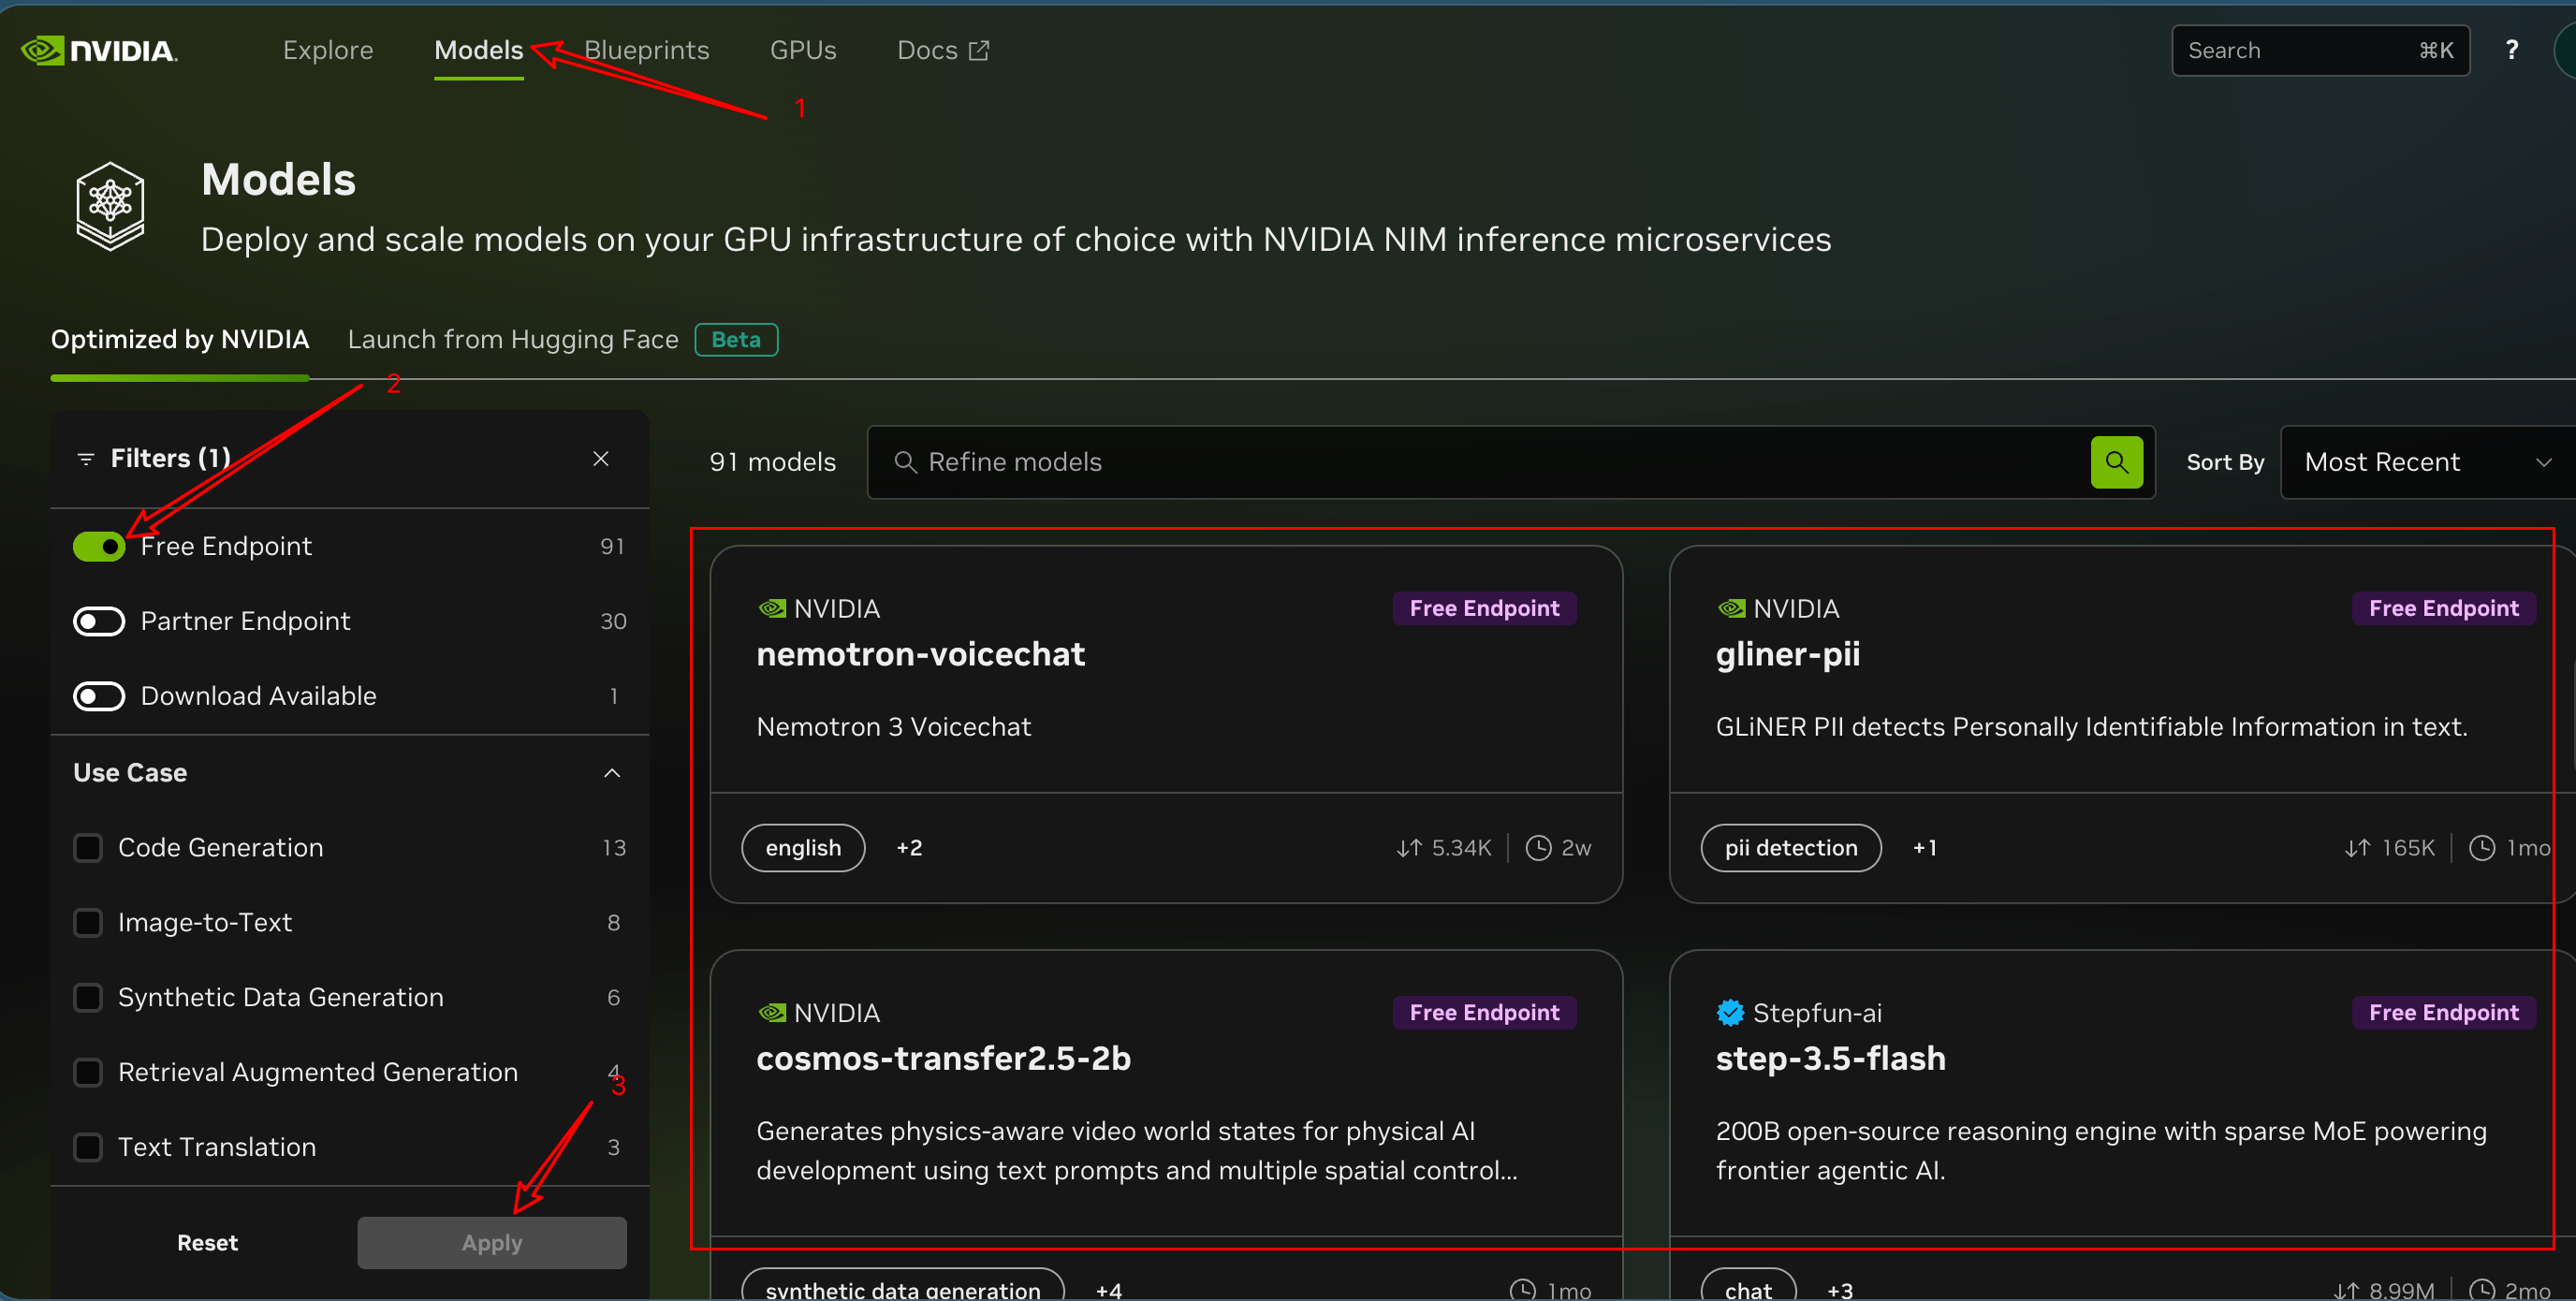Click the Models hexagon header icon
Image resolution: width=2576 pixels, height=1301 pixels.
point(110,206)
